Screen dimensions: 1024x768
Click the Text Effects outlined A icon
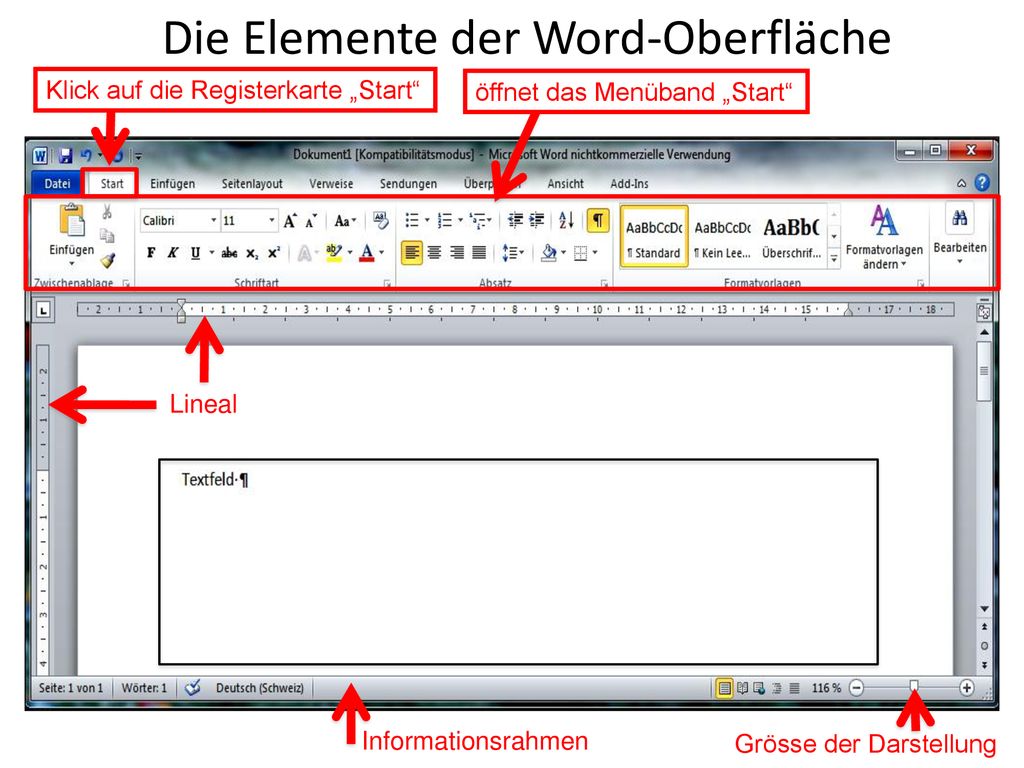304,253
